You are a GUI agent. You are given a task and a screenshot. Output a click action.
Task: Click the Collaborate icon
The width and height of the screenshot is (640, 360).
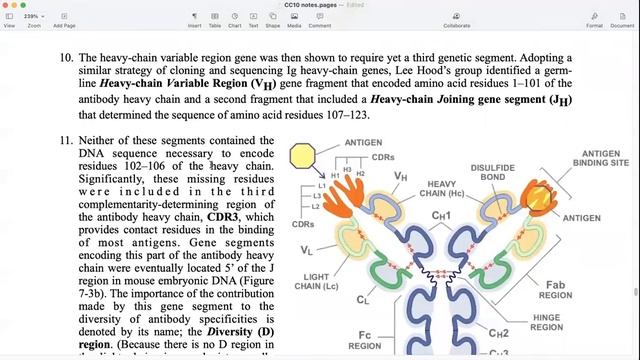[x=456, y=16]
